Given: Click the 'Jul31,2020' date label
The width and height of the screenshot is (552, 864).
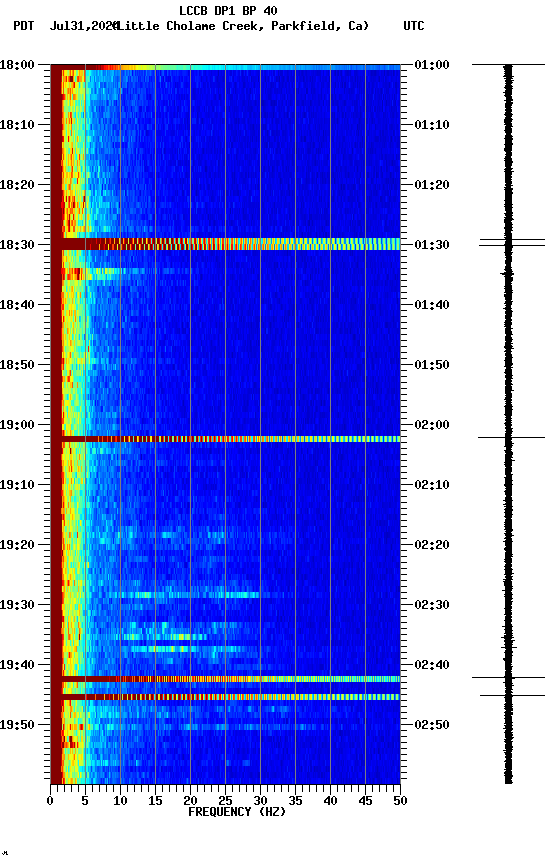Looking at the screenshot, I should coord(84,26).
